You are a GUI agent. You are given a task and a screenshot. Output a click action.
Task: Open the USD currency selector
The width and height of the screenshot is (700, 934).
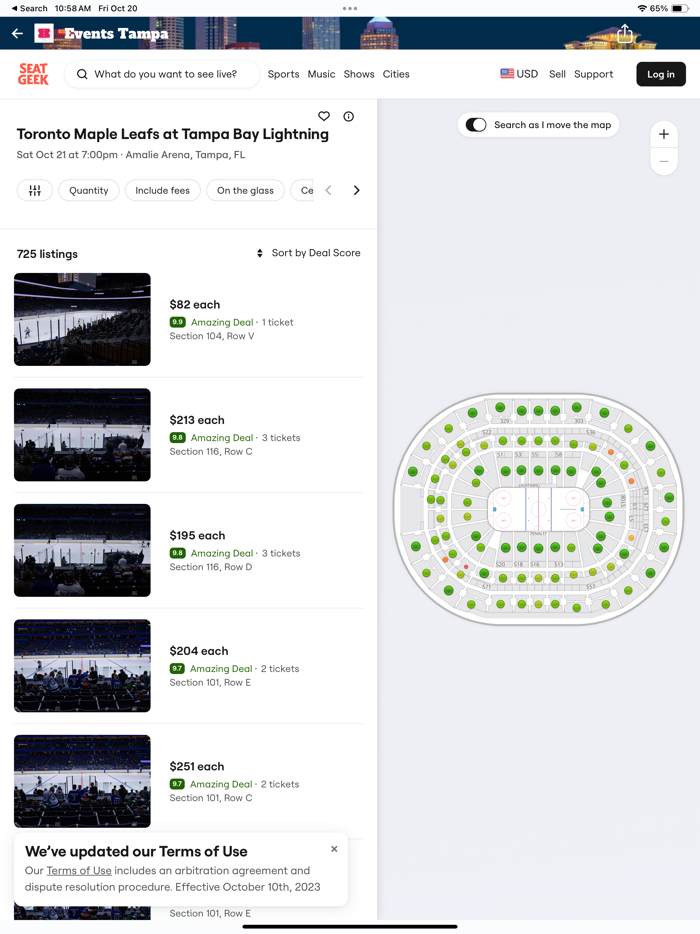(x=519, y=74)
